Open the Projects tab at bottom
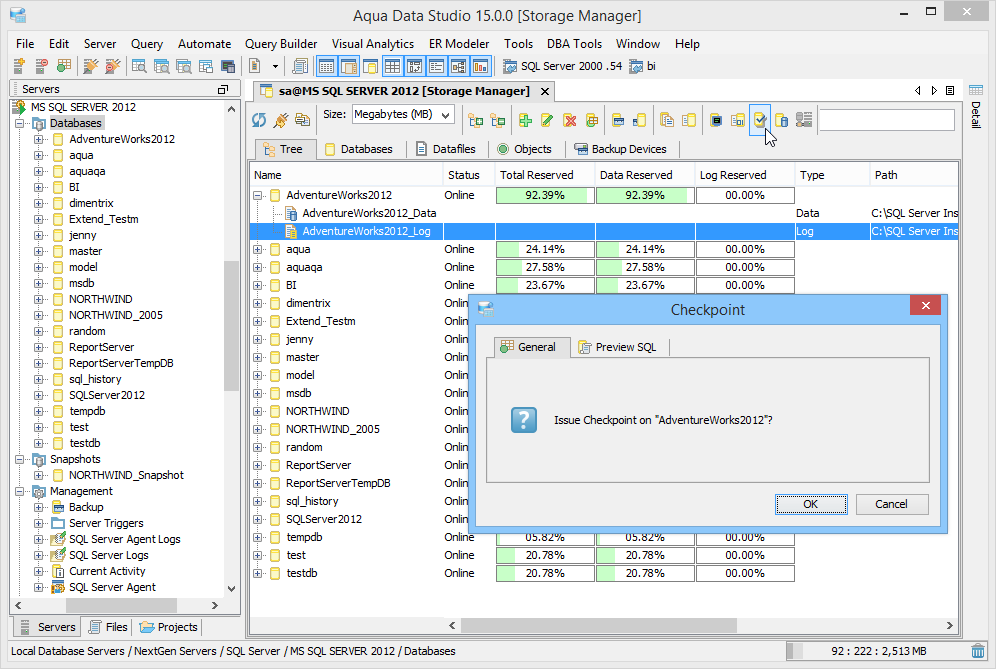996x669 pixels. [x=168, y=627]
